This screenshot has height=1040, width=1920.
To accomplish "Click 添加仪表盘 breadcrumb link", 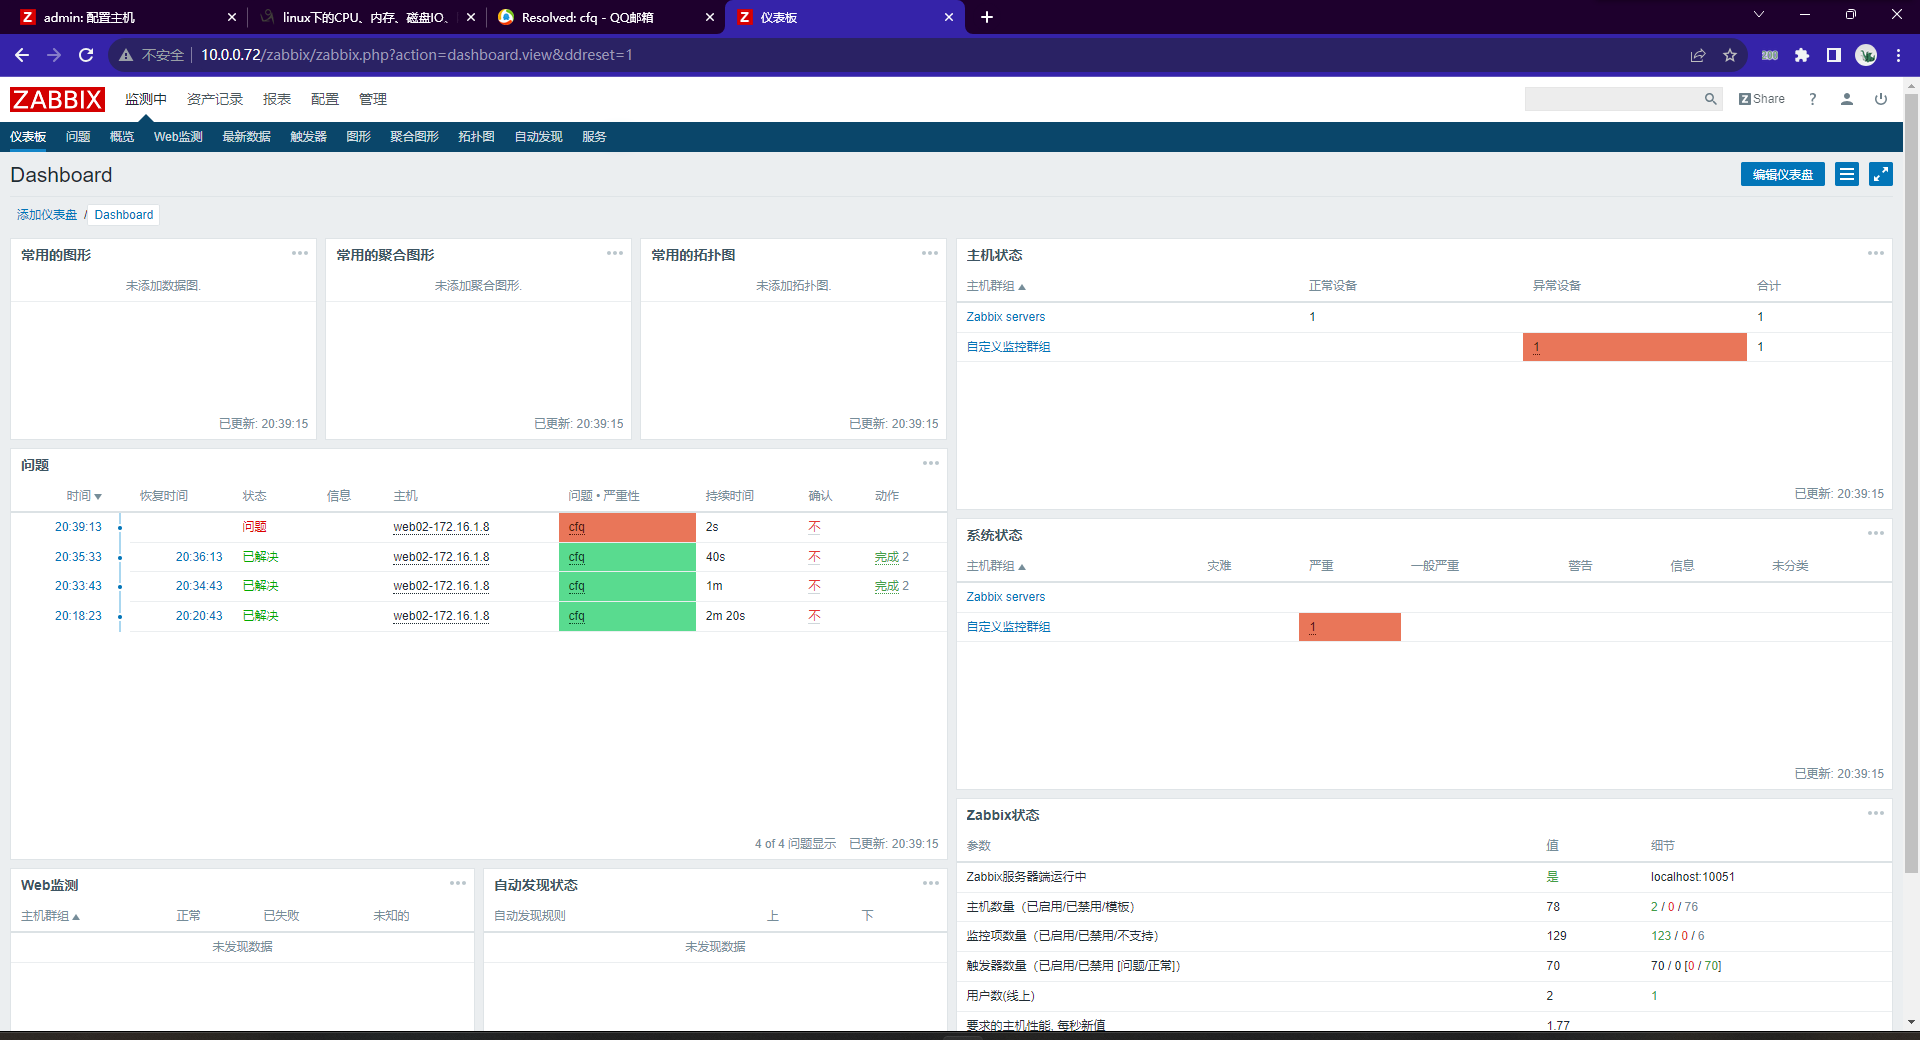I will [x=47, y=215].
